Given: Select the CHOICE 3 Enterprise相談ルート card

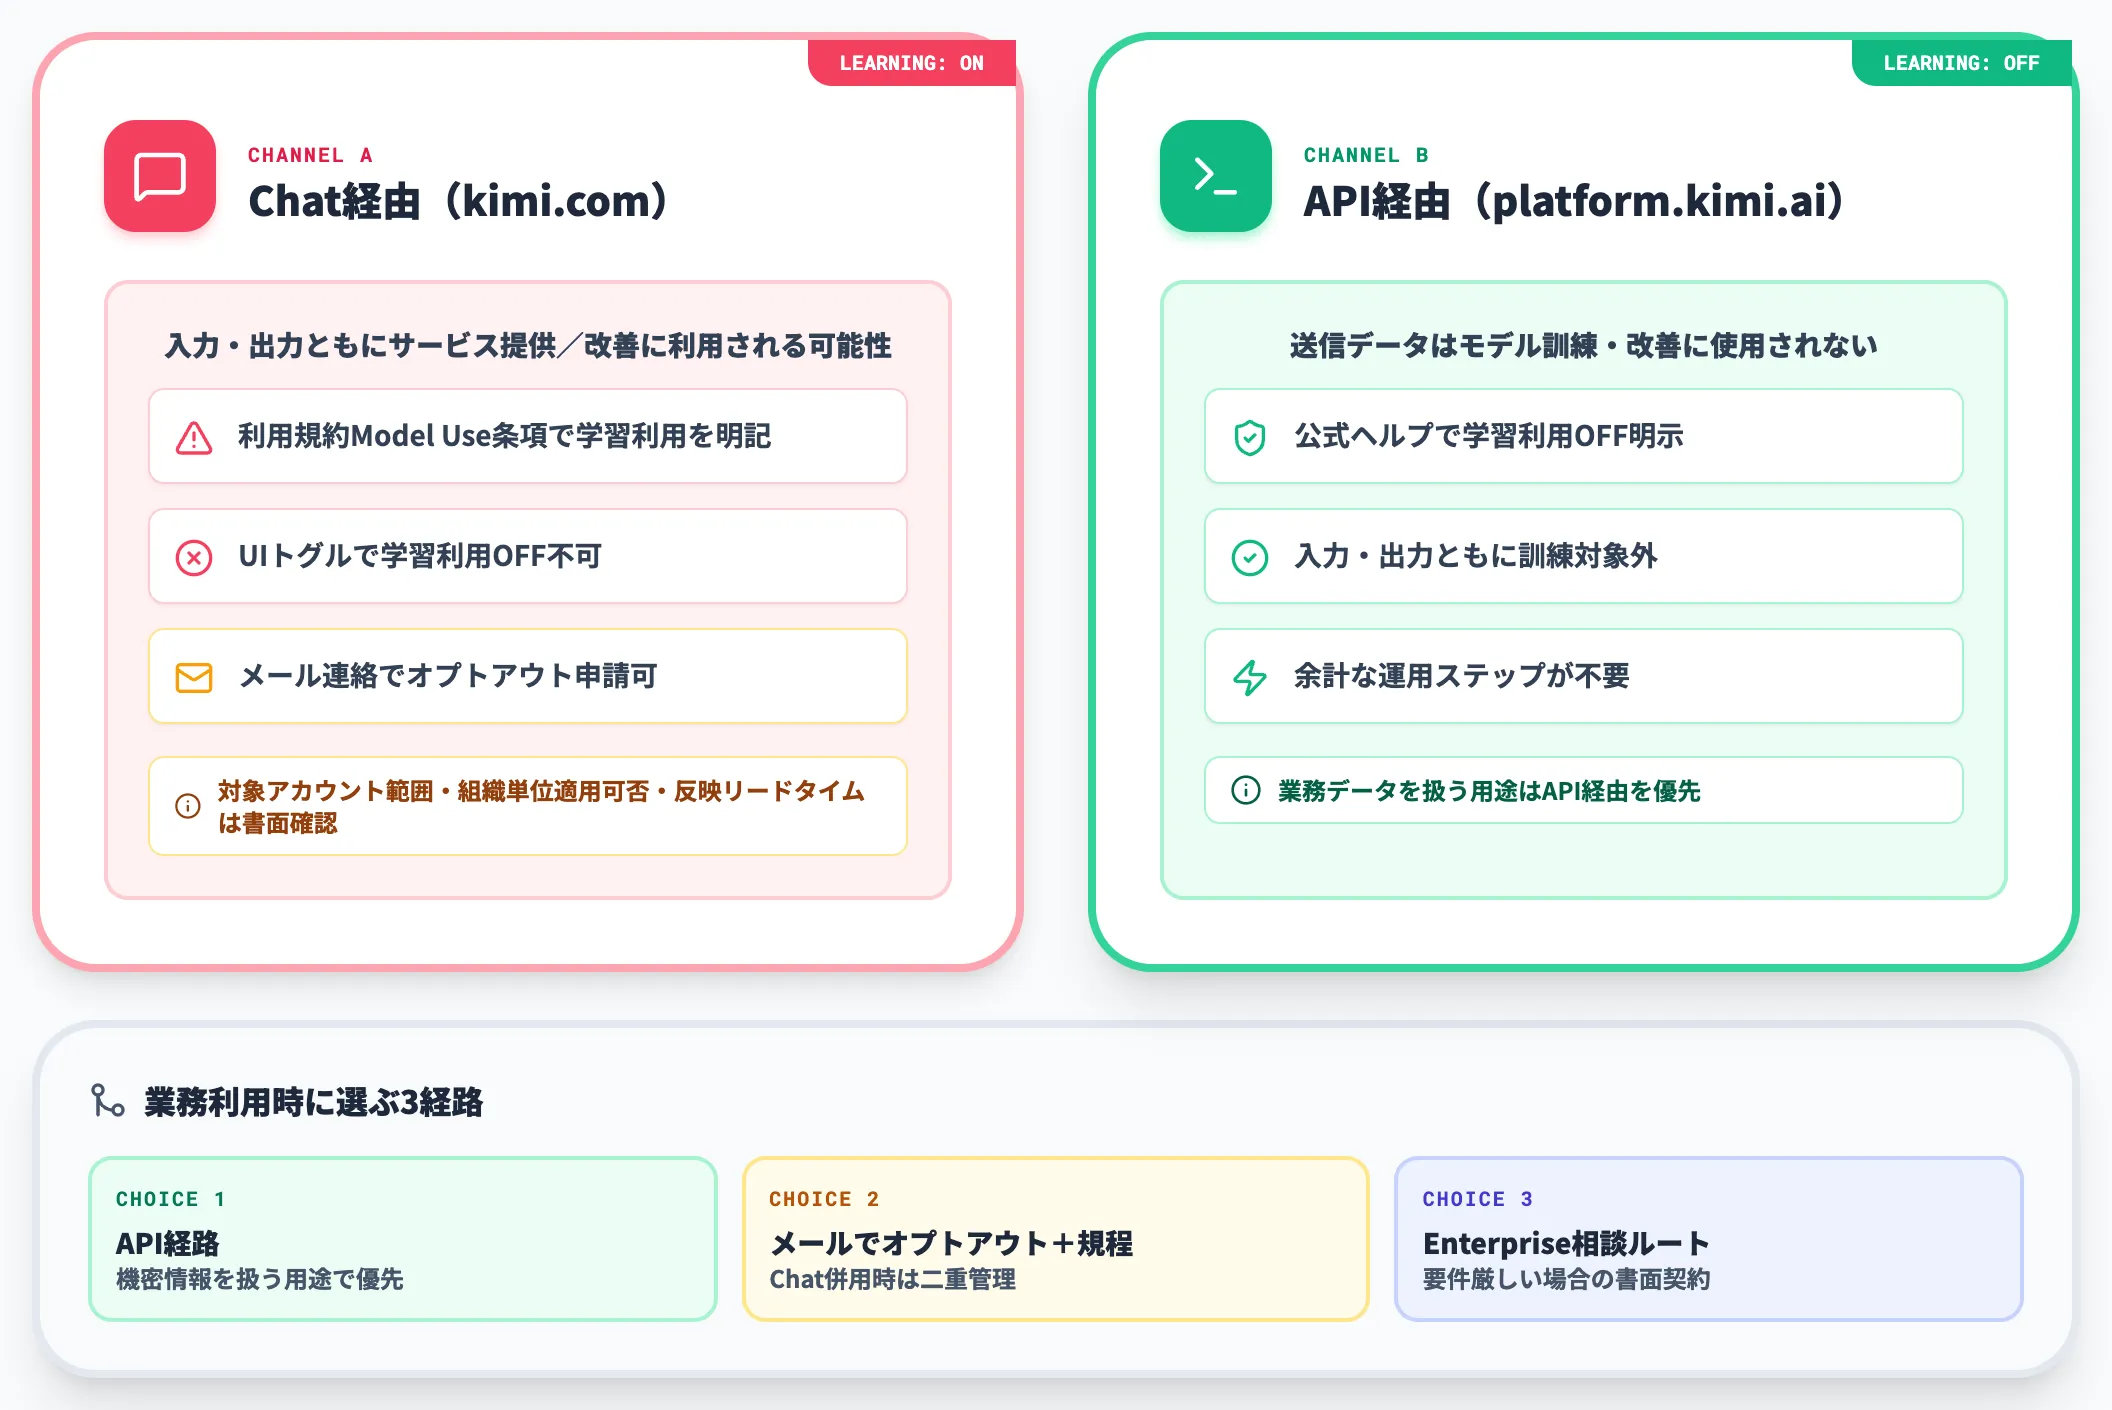Looking at the screenshot, I should click(x=1709, y=1239).
